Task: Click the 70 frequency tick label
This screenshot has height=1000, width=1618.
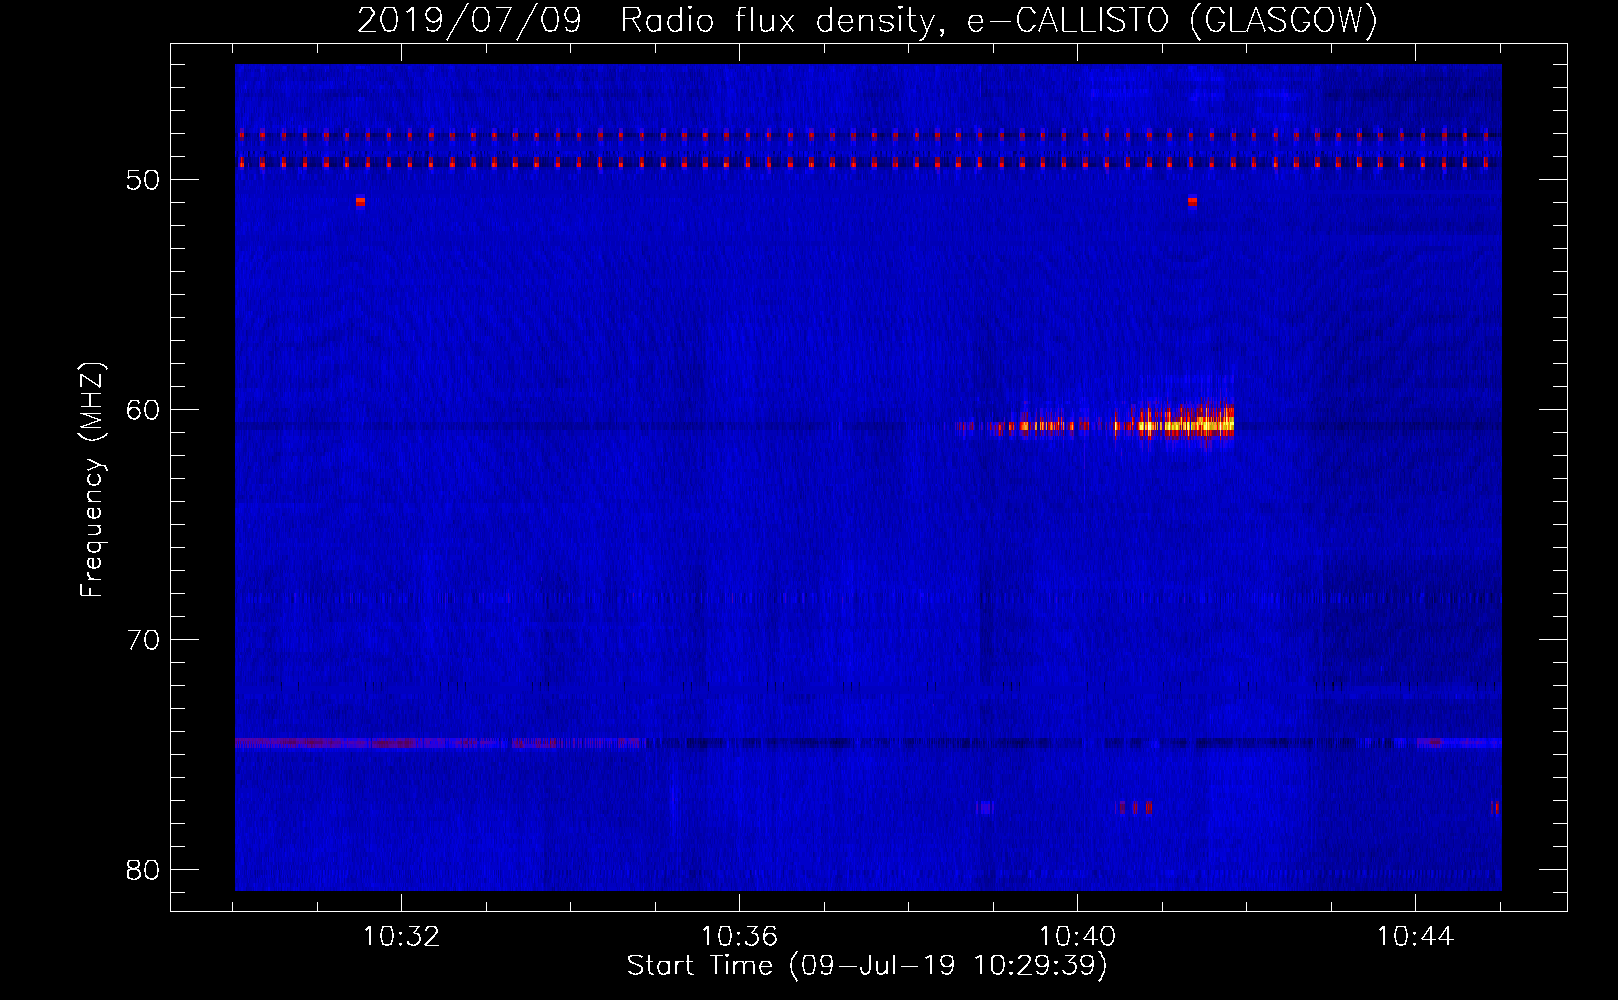Action: (x=143, y=640)
